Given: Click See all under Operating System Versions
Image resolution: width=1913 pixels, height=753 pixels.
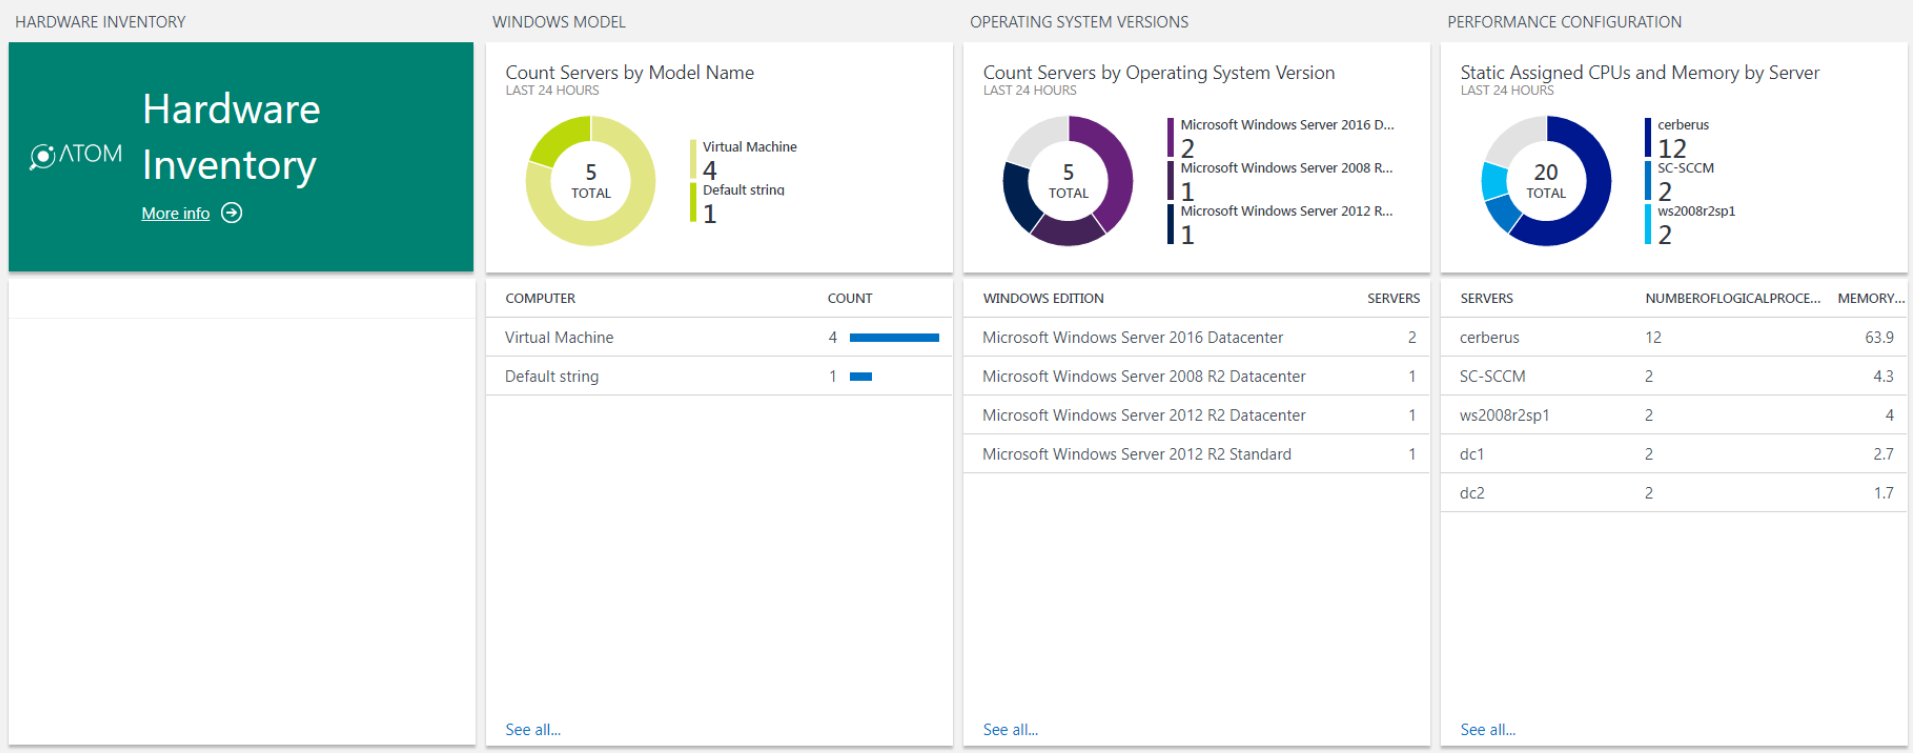Looking at the screenshot, I should tap(1010, 730).
